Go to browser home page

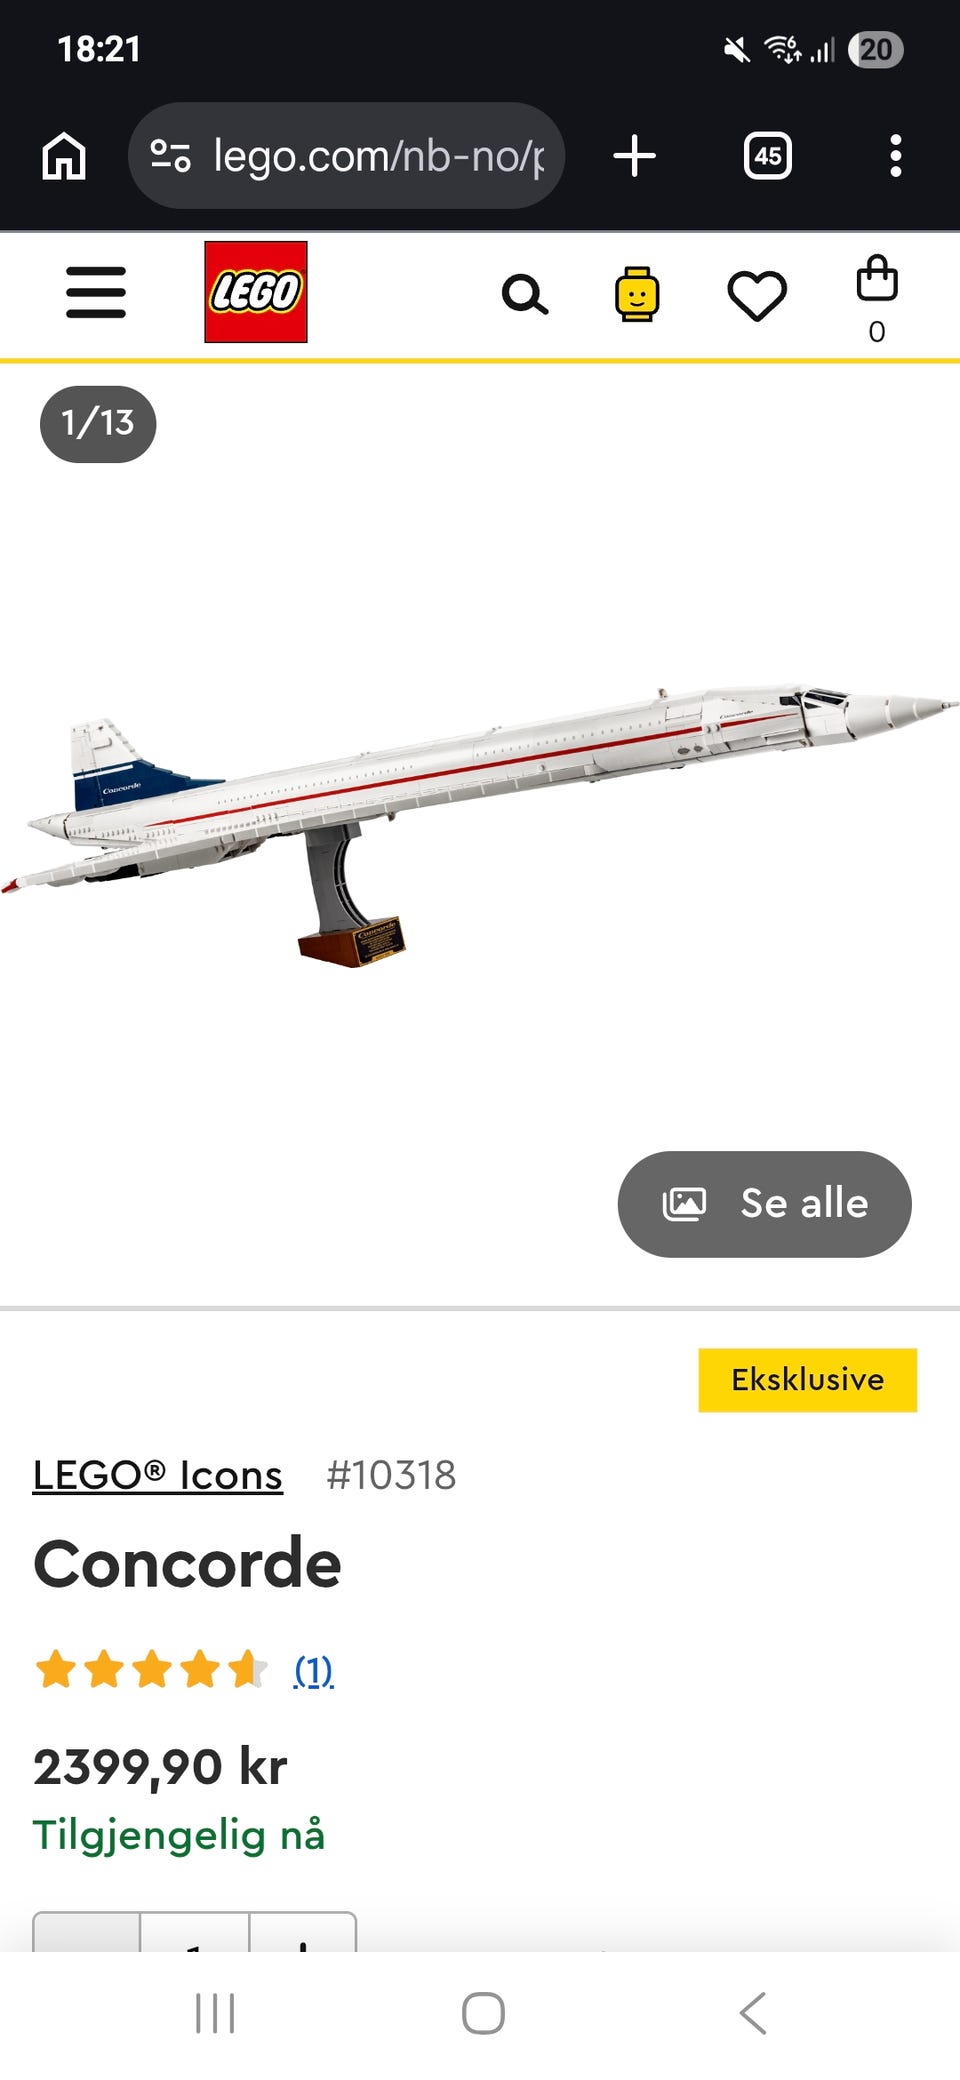pos(64,156)
